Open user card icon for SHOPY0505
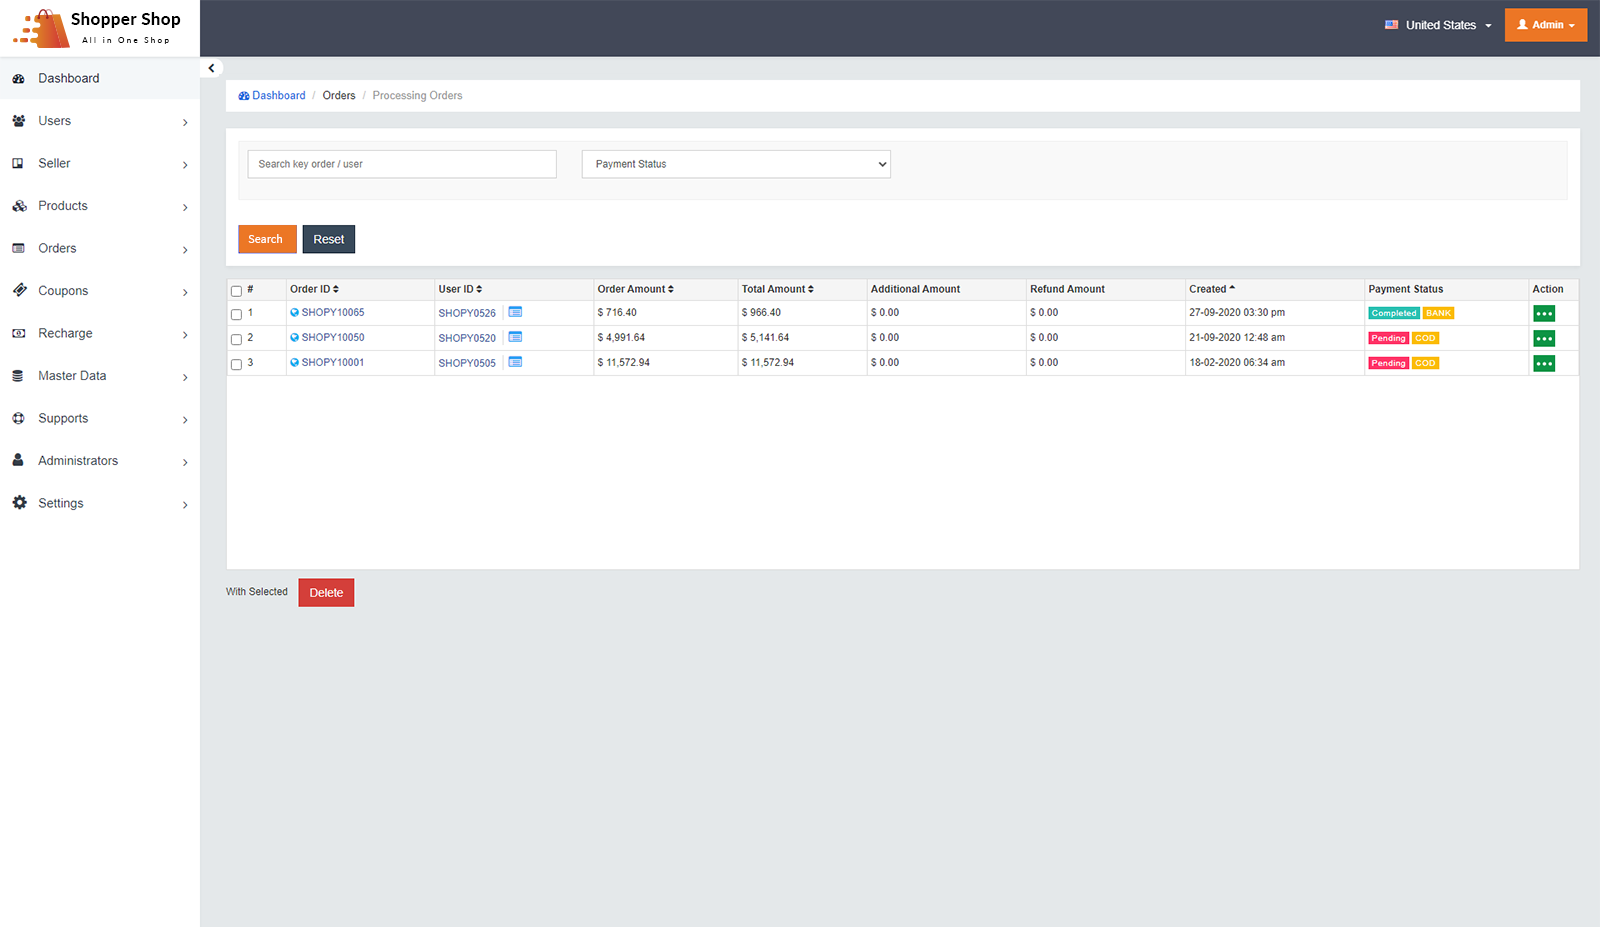Screen dimensions: 1600x927 click(x=515, y=362)
